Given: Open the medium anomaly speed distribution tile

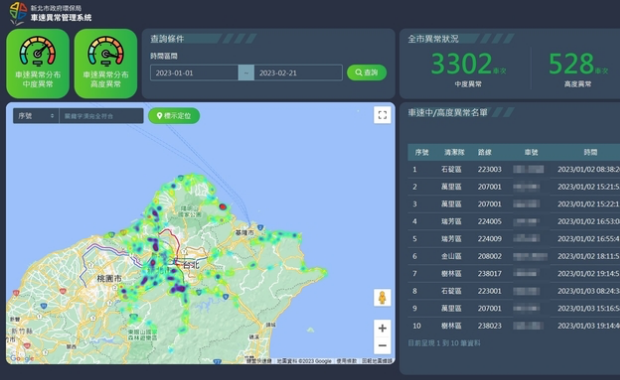Looking at the screenshot, I should [38, 63].
